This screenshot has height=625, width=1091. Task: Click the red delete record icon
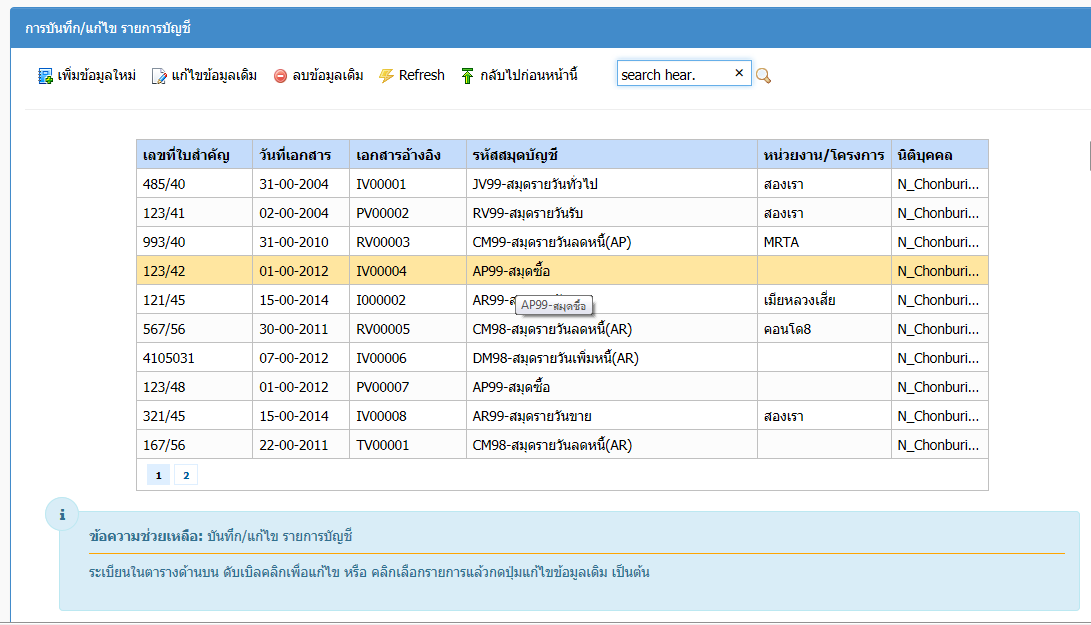pos(280,76)
